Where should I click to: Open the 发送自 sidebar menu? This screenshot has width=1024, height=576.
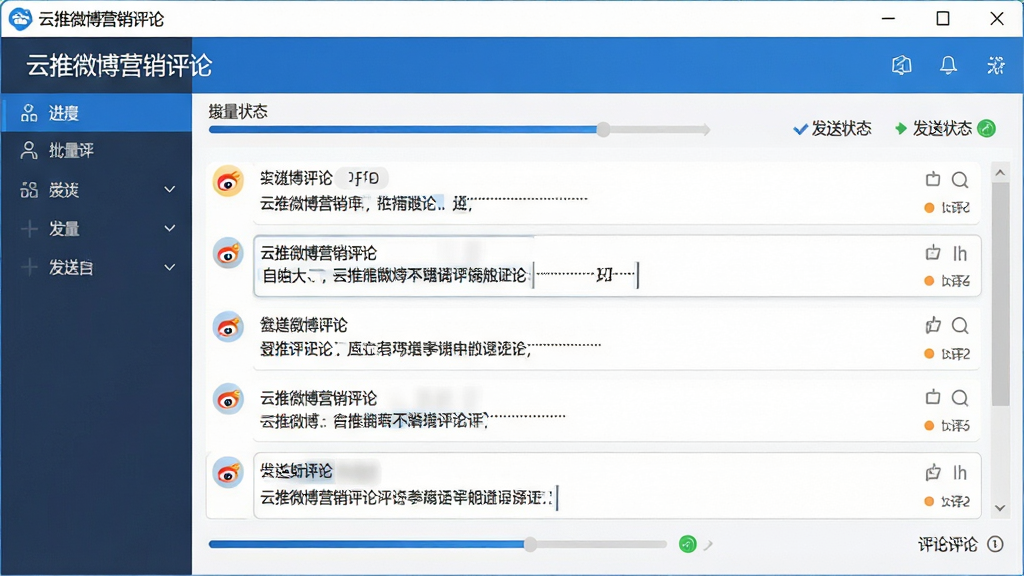[97, 267]
